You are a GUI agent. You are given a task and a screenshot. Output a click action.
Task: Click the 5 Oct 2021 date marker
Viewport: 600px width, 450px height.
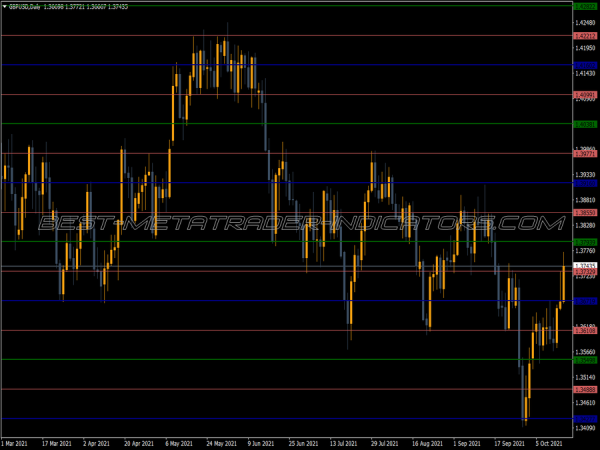click(x=553, y=441)
